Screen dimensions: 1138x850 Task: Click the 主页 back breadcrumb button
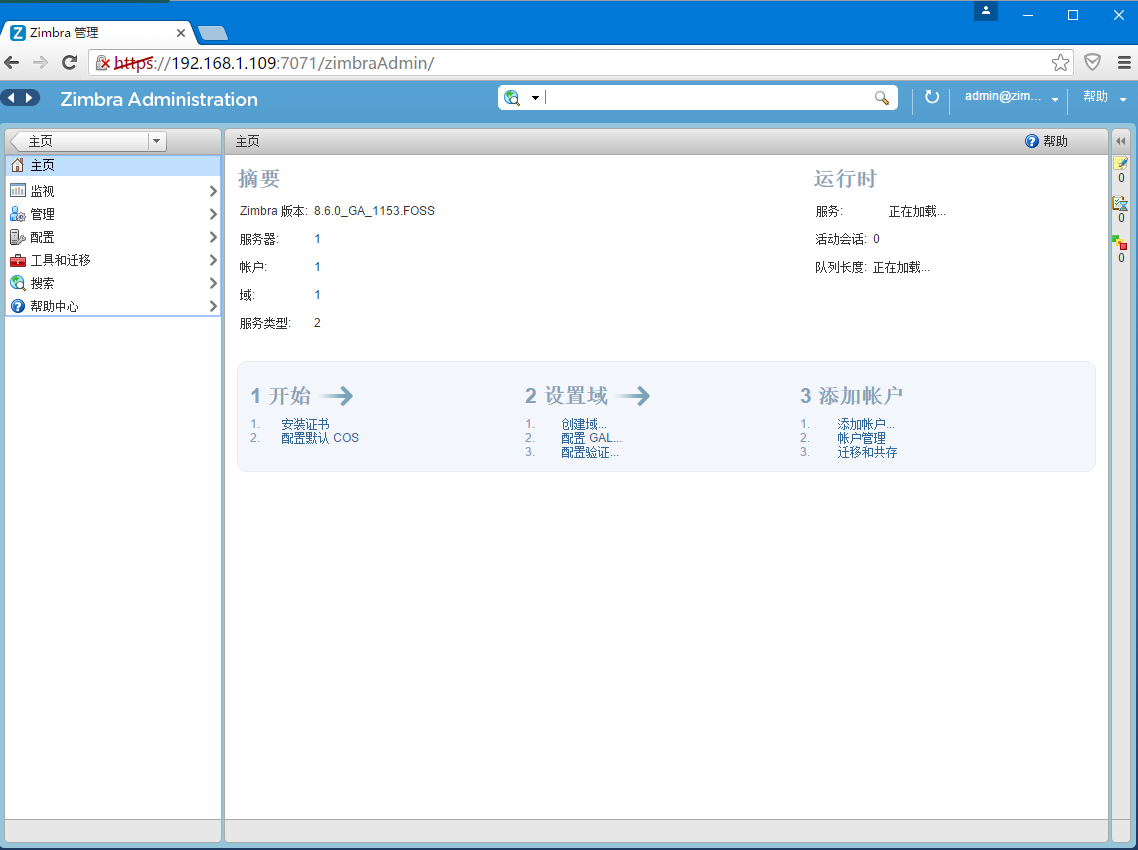(81, 141)
